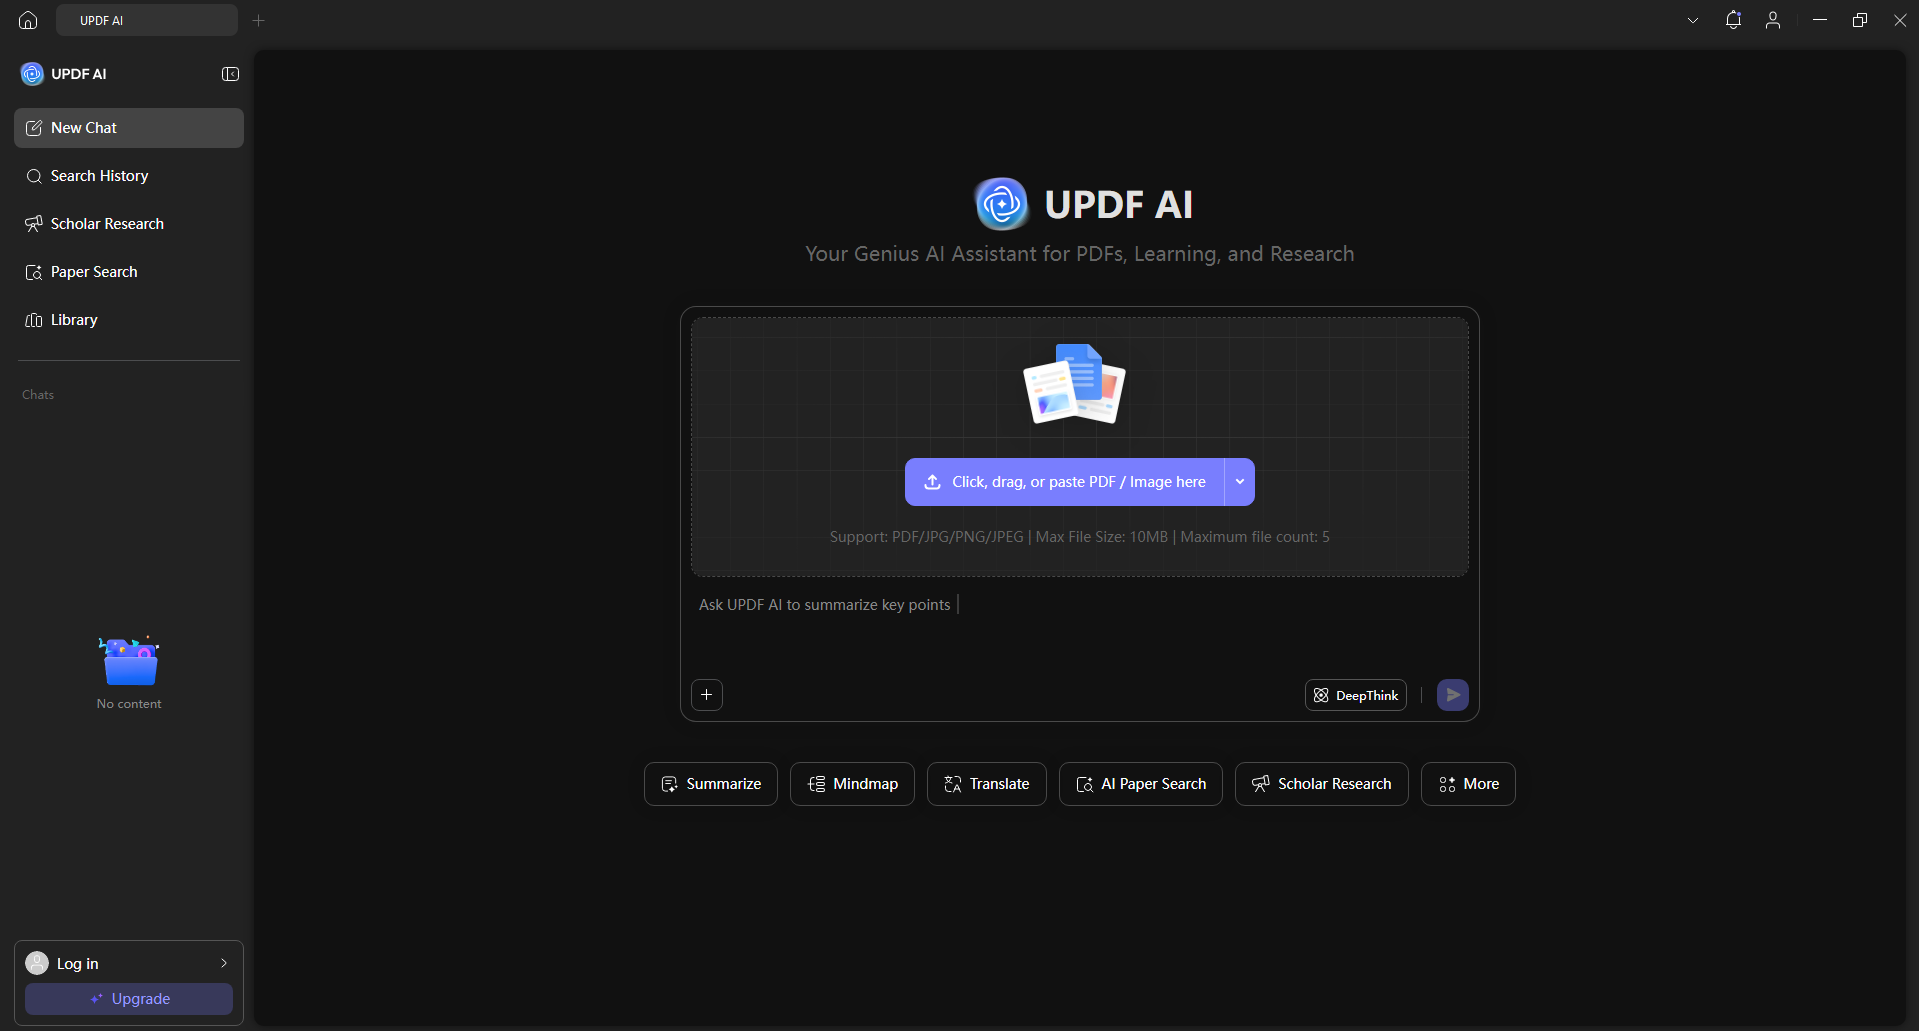Expand the Log in chevron arrow
The image size is (1919, 1031).
pyautogui.click(x=224, y=963)
